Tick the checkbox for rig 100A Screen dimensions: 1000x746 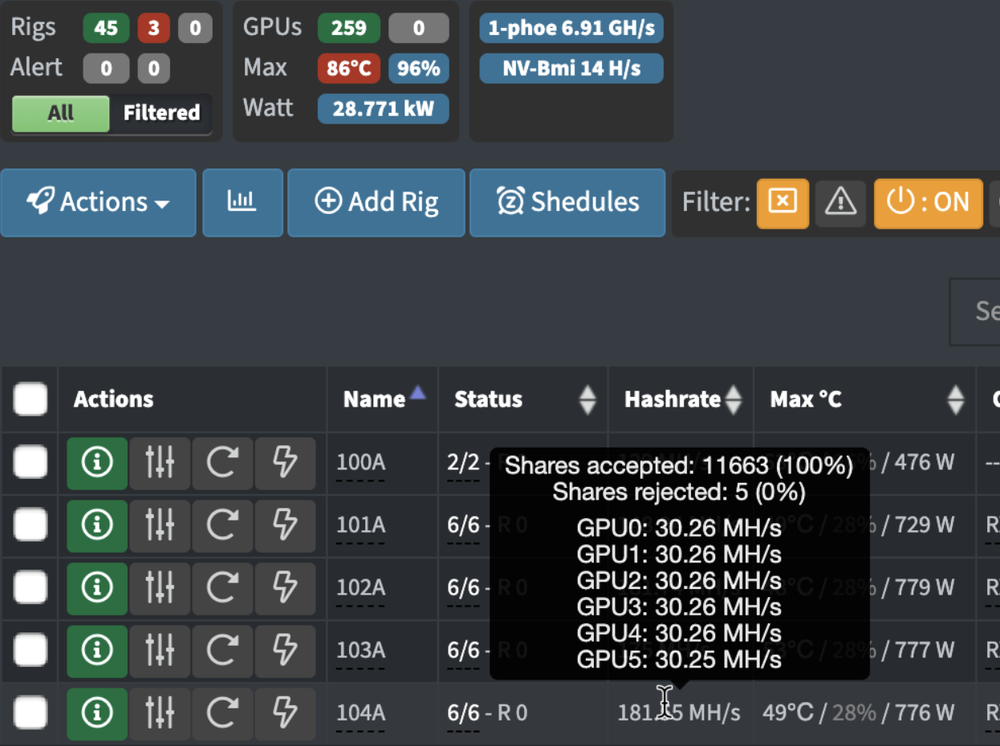pyautogui.click(x=30, y=462)
